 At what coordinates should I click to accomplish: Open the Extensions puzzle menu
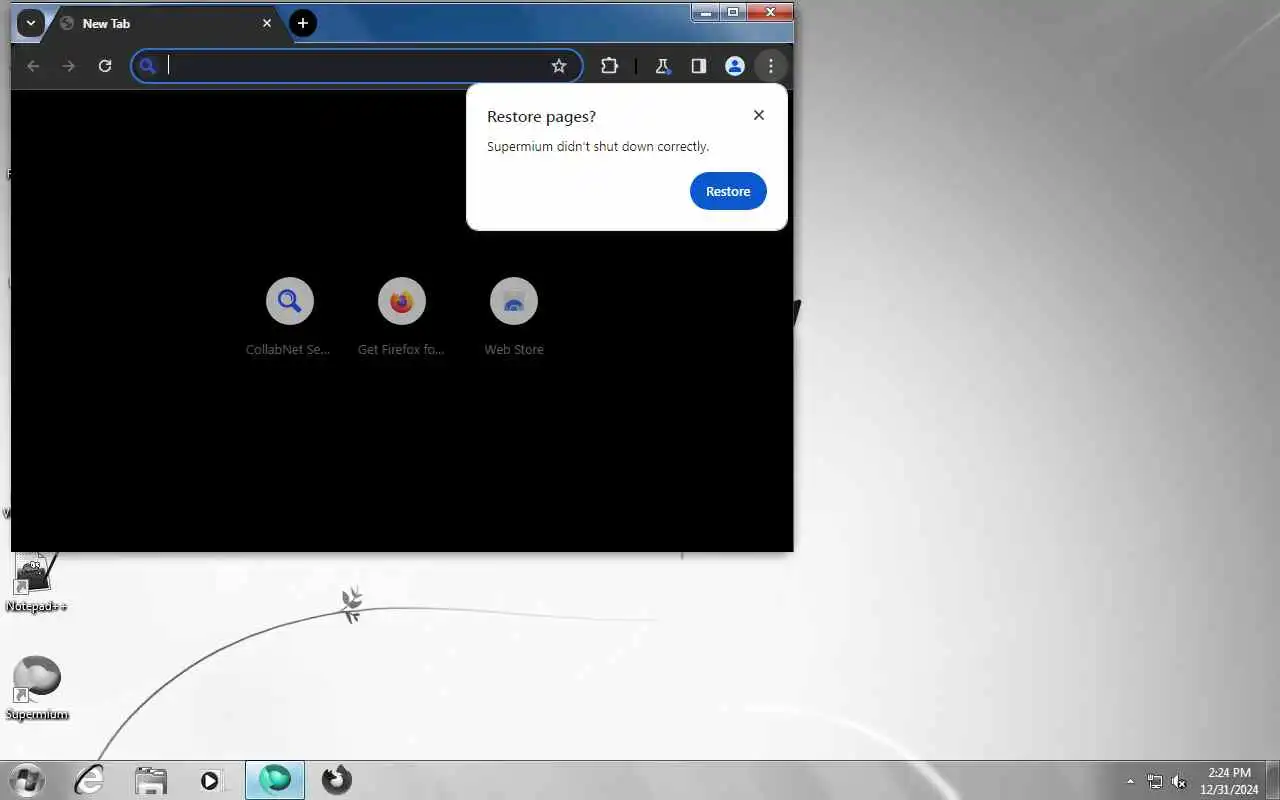pyautogui.click(x=609, y=66)
